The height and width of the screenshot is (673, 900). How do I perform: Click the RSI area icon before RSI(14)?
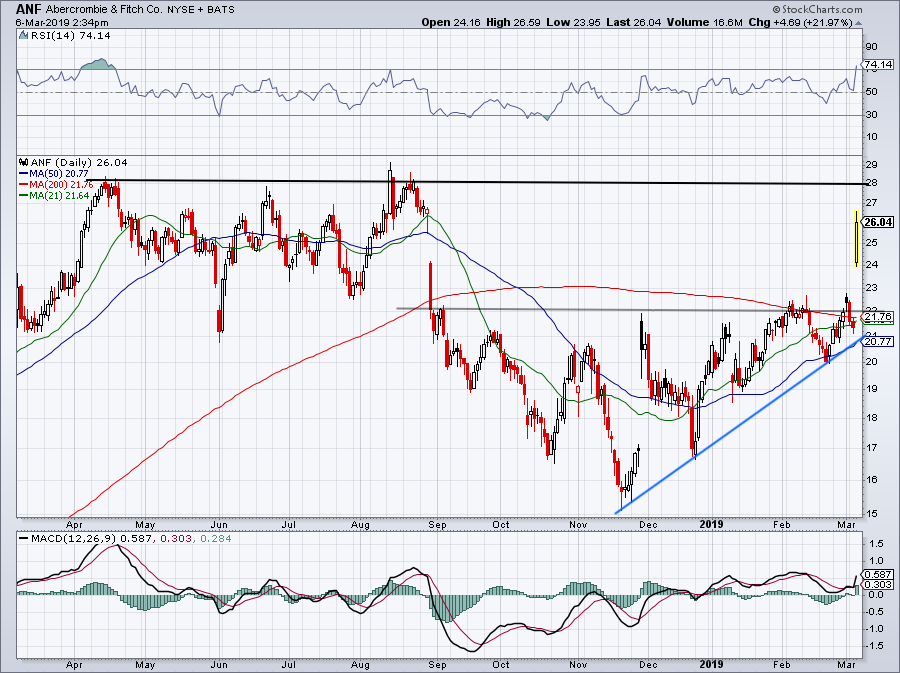click(x=23, y=35)
